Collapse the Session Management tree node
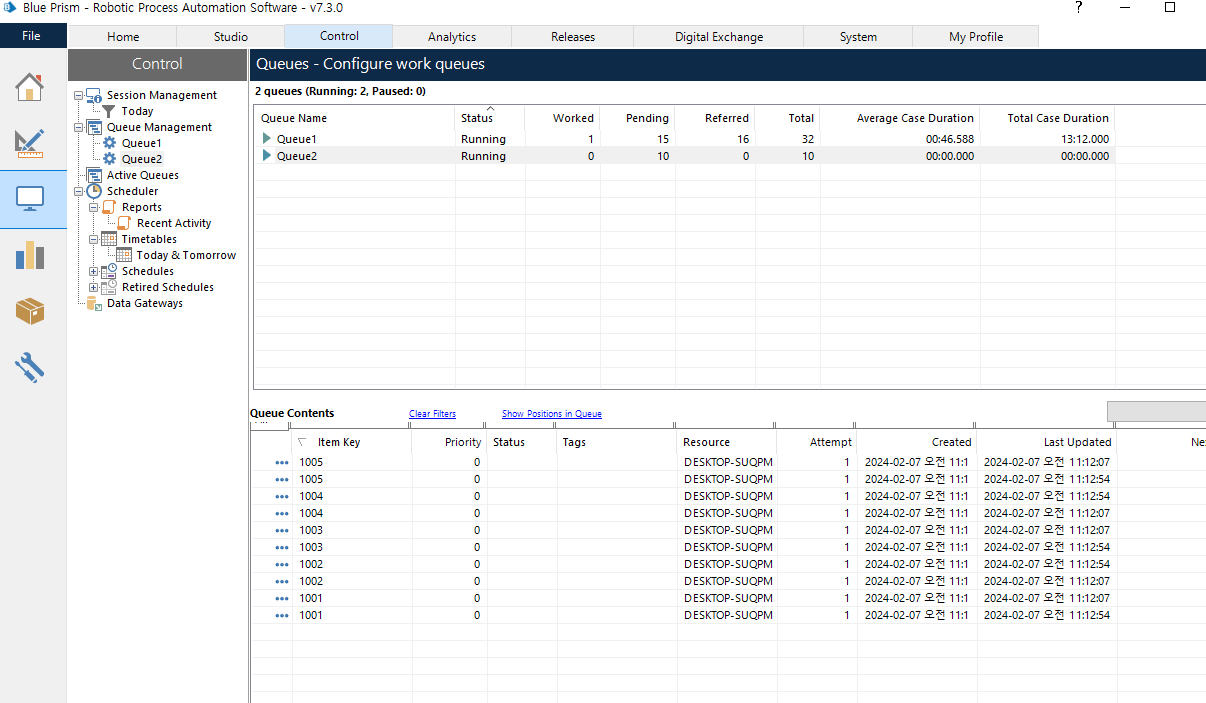The image size is (1206, 703). click(x=79, y=95)
